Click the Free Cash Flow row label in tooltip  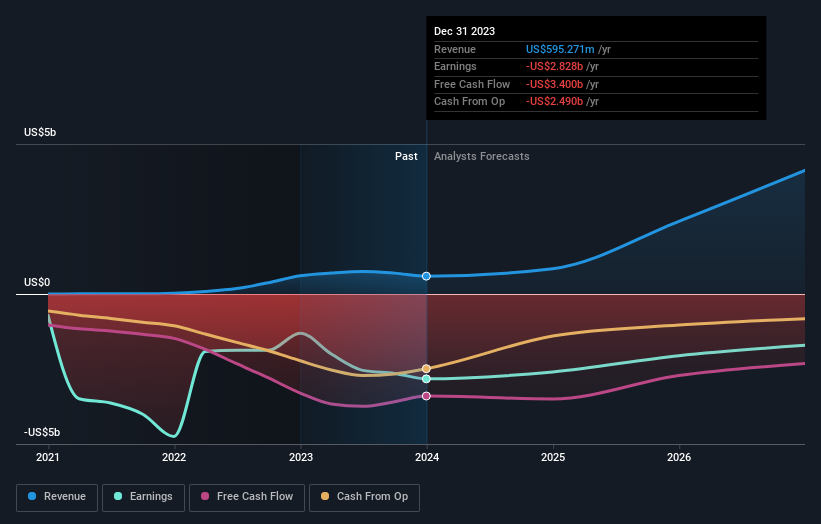[x=472, y=84]
